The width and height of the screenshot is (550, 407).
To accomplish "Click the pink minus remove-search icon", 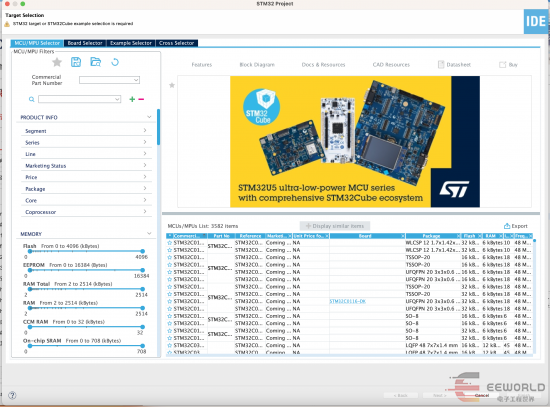I will coord(141,99).
